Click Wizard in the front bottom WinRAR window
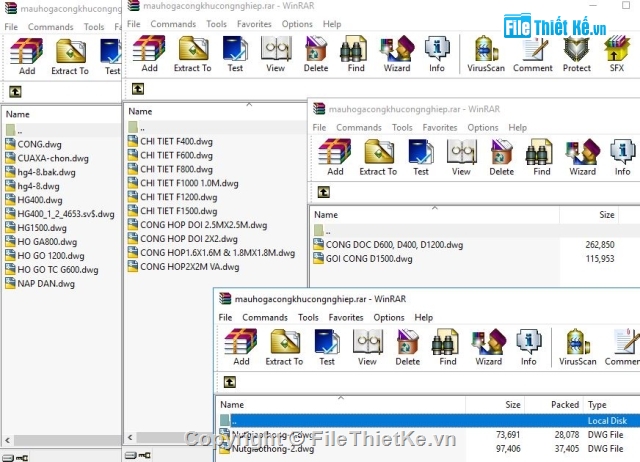This screenshot has width=640, height=462. click(489, 347)
